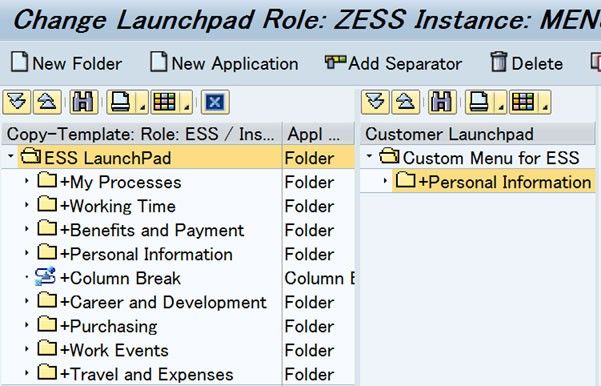Click layout grid icon in Copy-Template panel
This screenshot has width=601, height=386.
165,102
